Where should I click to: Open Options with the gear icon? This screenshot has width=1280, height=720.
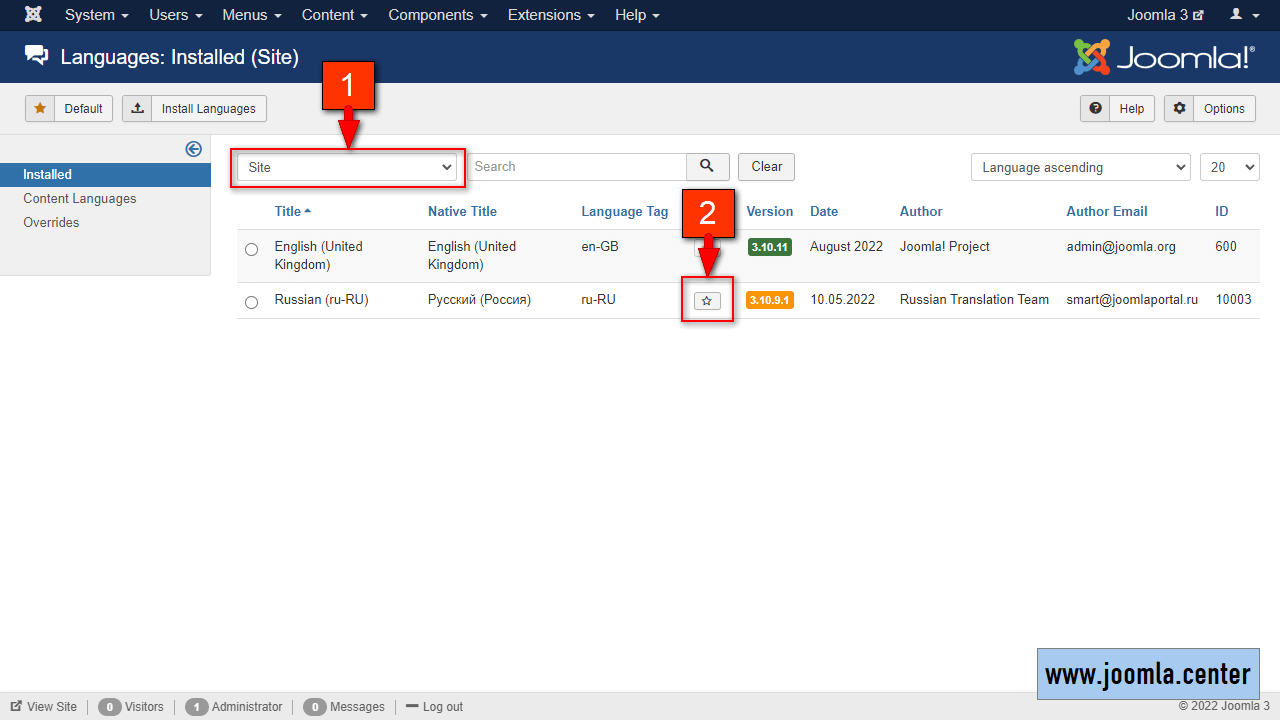point(1210,108)
